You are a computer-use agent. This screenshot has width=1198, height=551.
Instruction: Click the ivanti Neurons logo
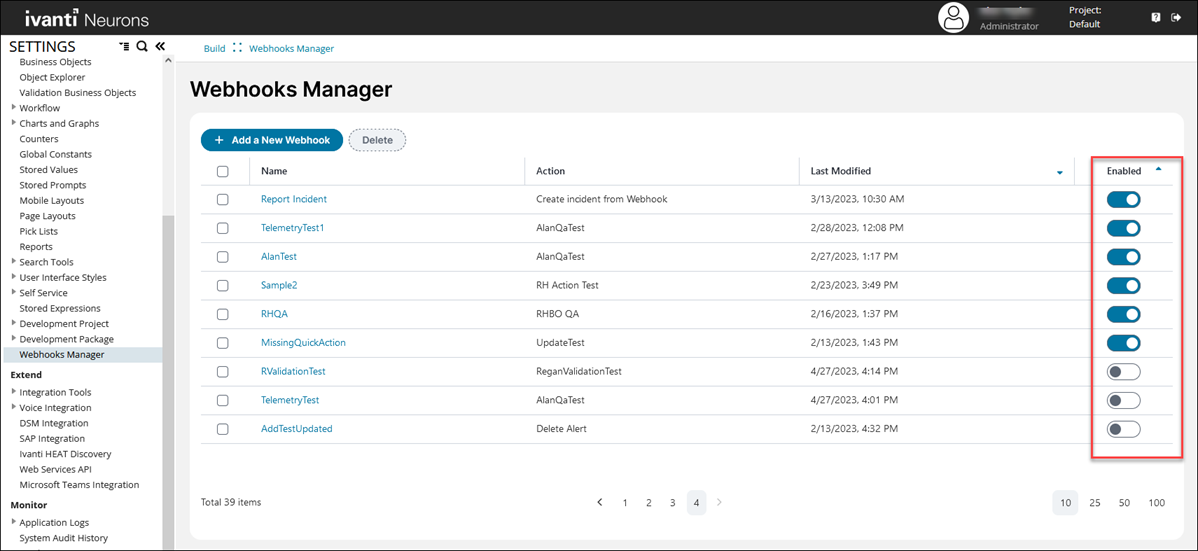pyautogui.click(x=87, y=19)
